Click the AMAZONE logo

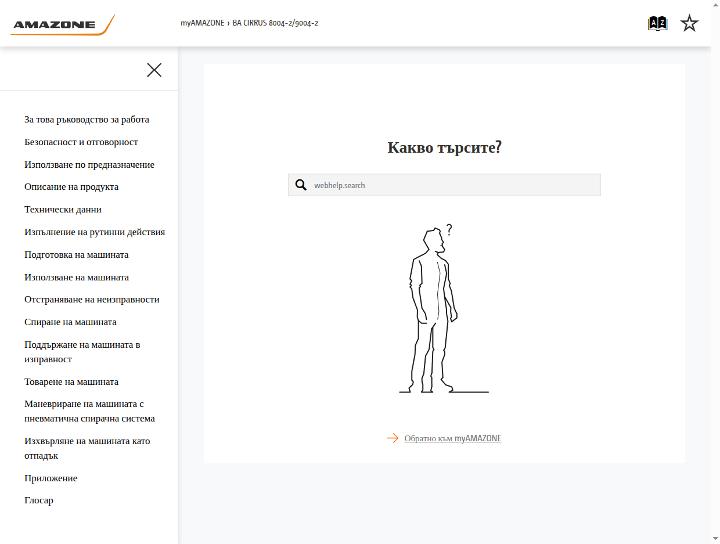pos(62,25)
